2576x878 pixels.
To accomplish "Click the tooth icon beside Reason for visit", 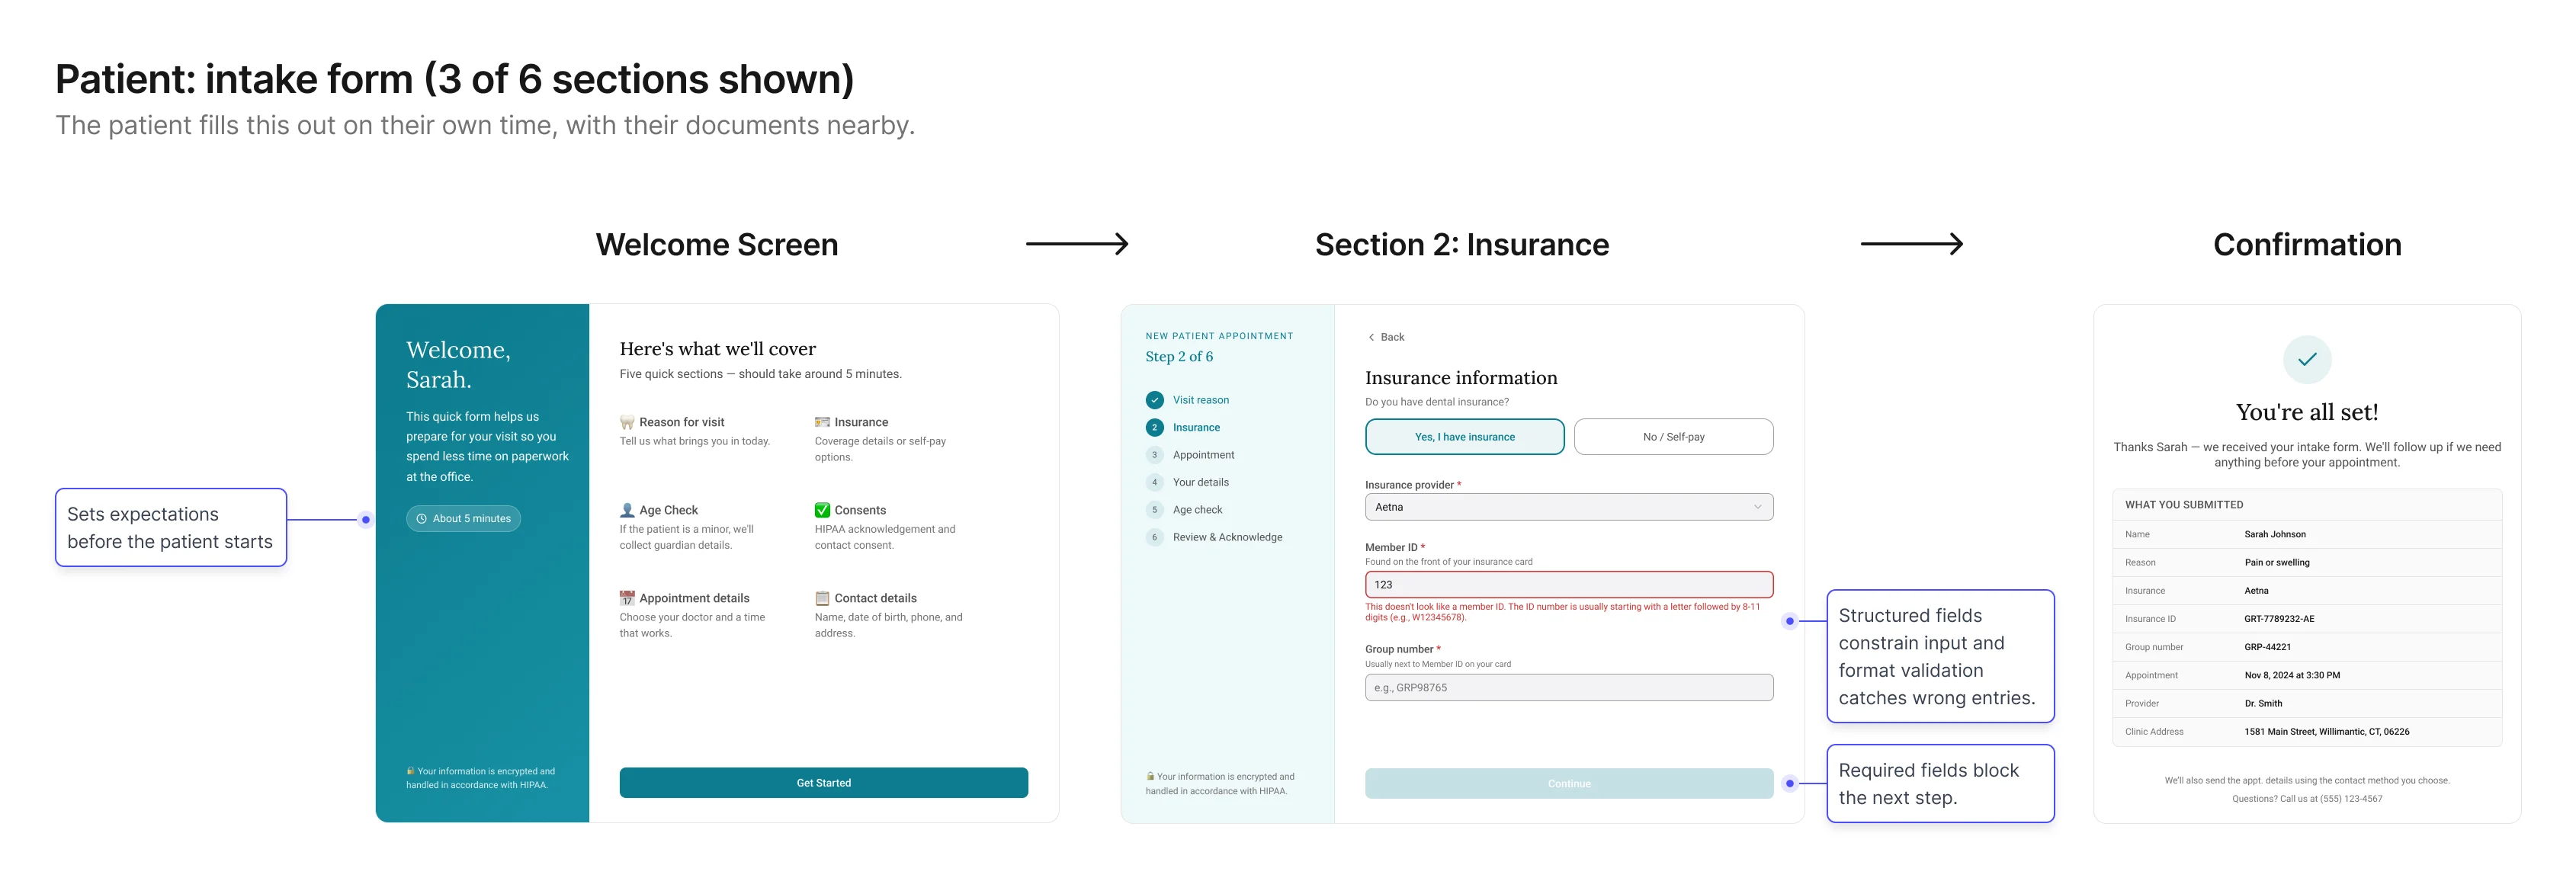I will 627,422.
